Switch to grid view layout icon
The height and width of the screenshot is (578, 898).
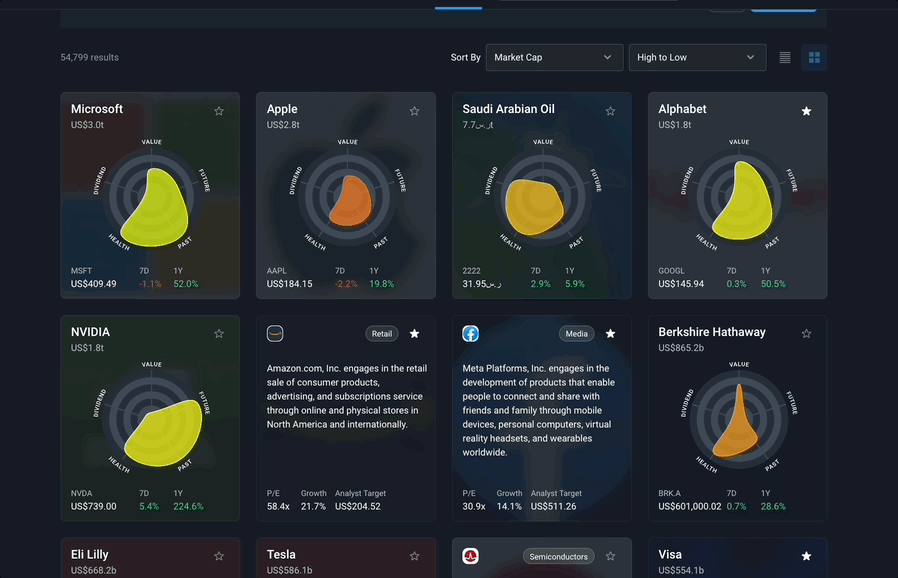pos(814,57)
